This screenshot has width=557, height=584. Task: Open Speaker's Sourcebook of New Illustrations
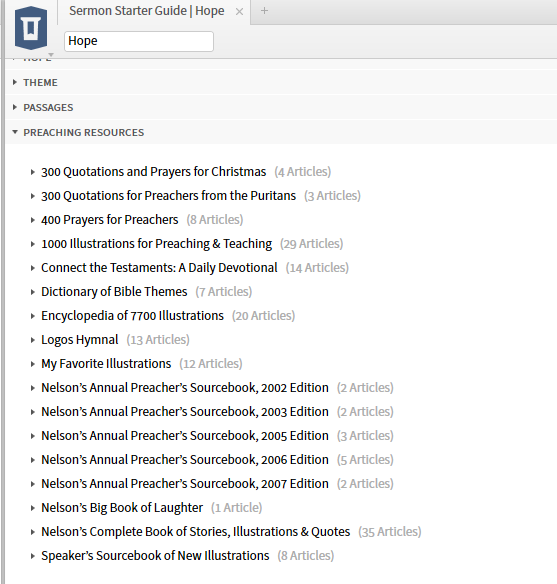coord(155,556)
